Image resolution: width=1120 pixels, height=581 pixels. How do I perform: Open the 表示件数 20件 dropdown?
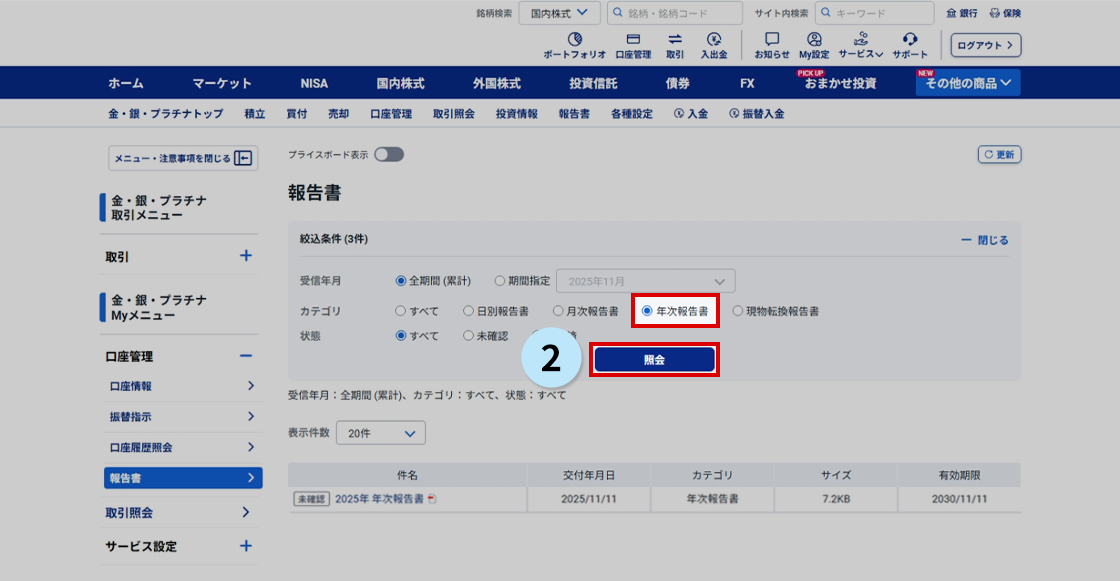381,433
